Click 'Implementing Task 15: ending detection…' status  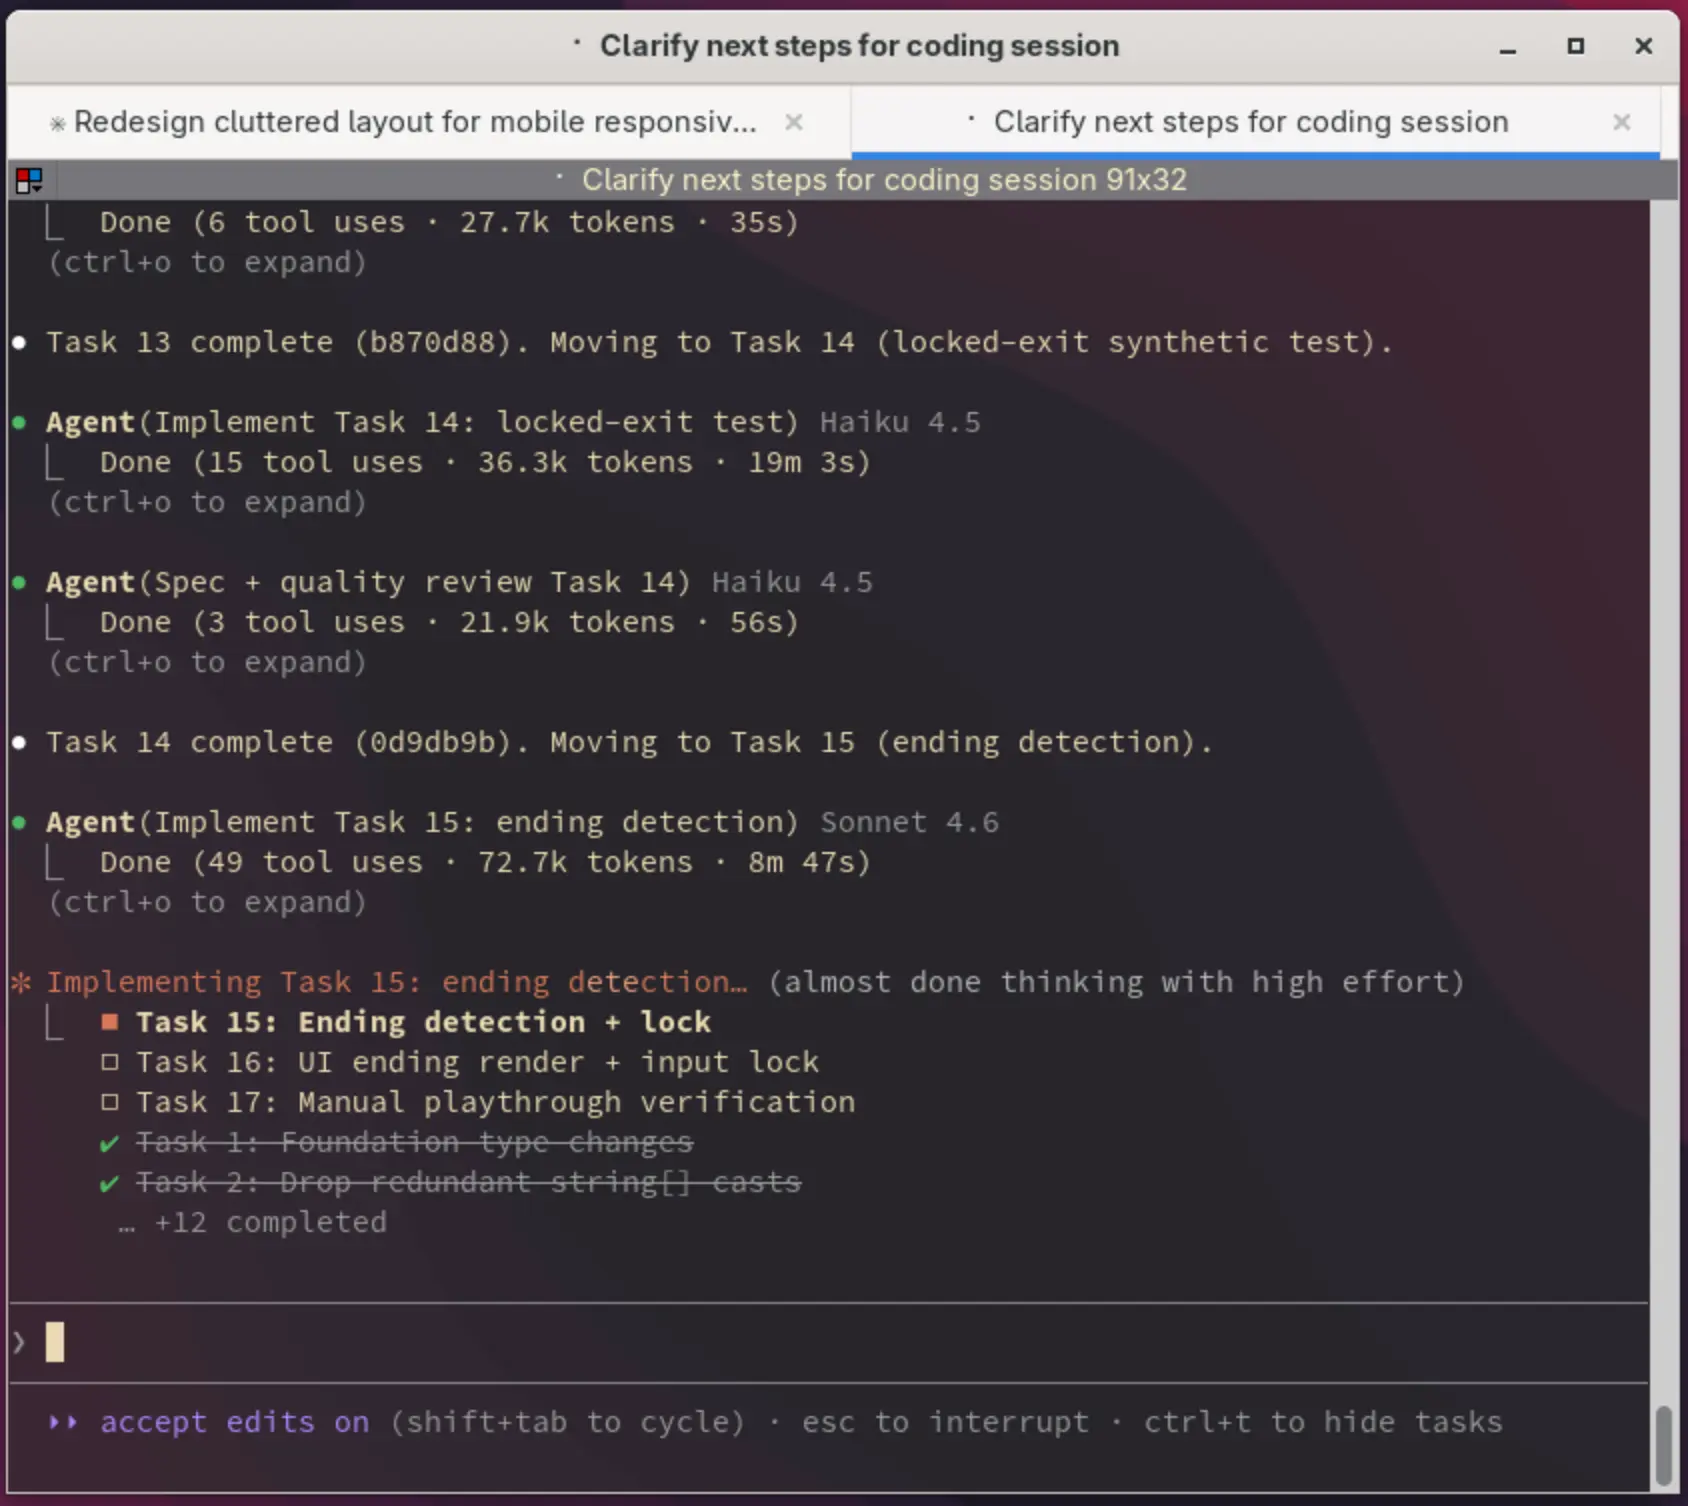[x=396, y=982]
